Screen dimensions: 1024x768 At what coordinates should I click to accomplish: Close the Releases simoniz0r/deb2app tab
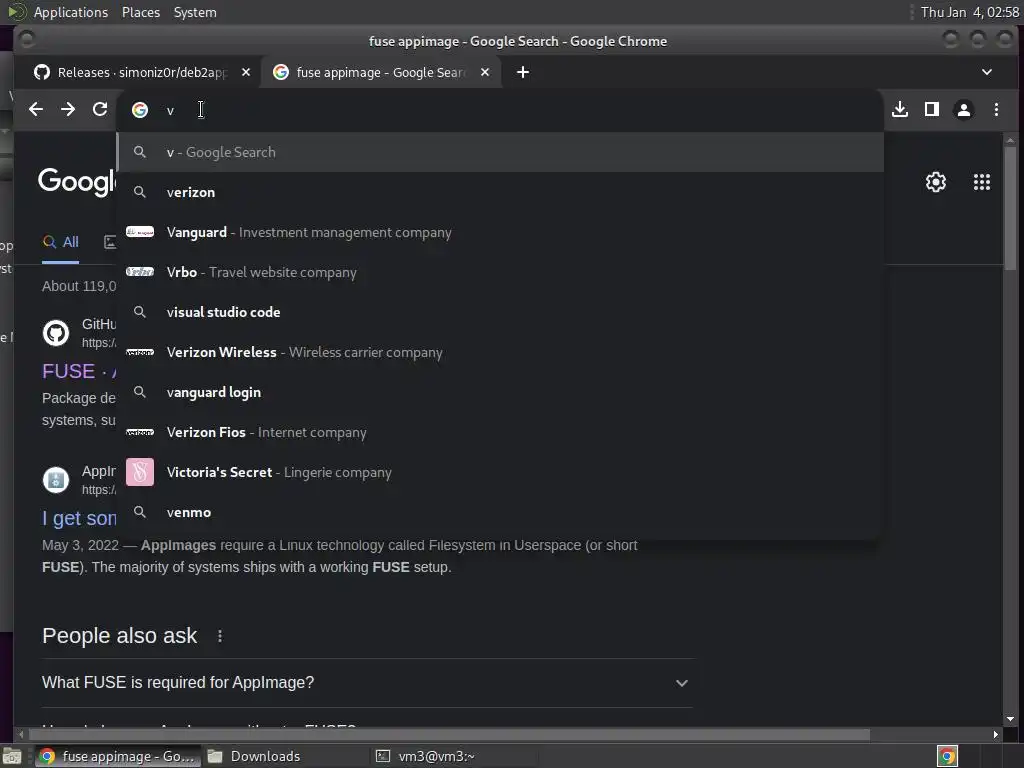click(x=246, y=72)
